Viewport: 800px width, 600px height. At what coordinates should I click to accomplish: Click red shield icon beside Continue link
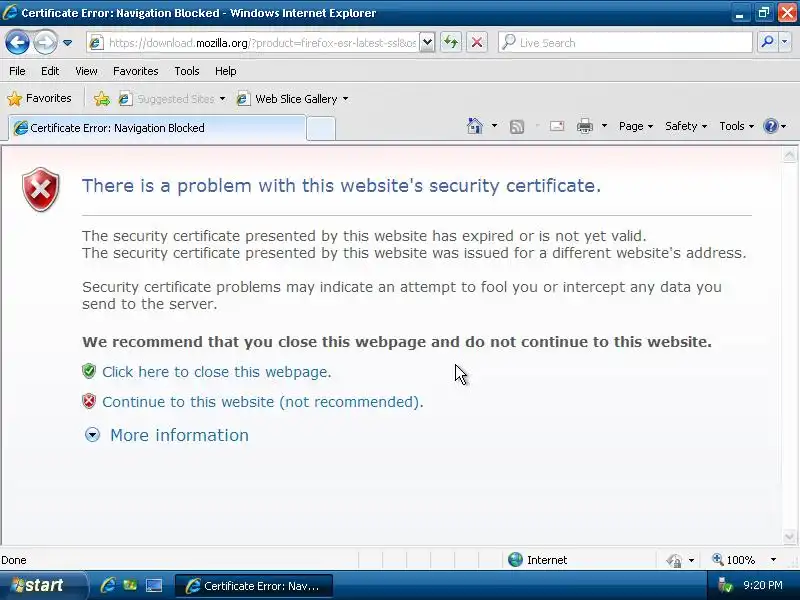click(89, 401)
